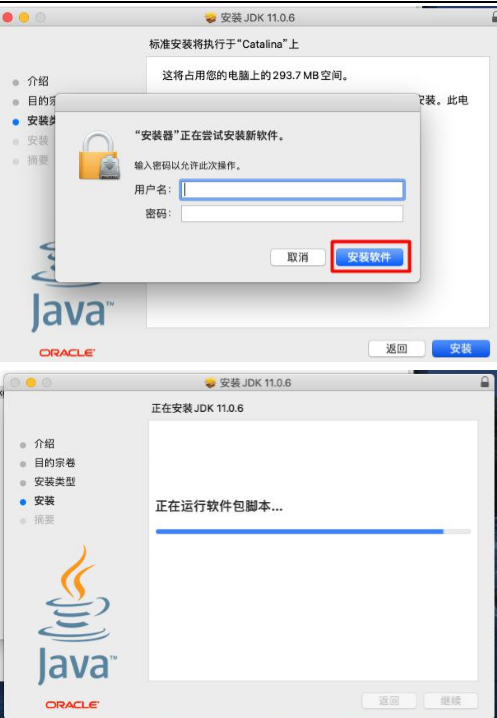Focus the 用户名 username field
This screenshot has width=497, height=718.
click(292, 190)
